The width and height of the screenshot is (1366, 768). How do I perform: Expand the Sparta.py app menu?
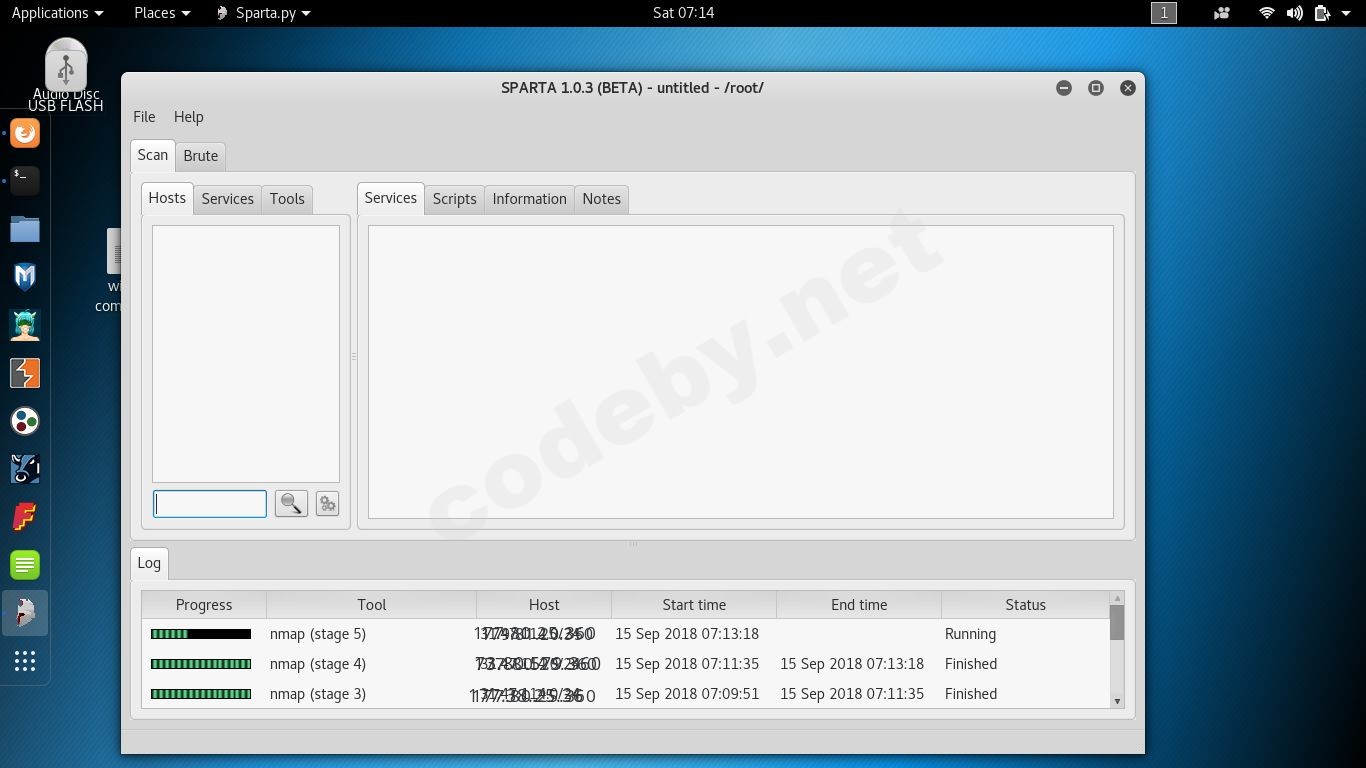point(264,13)
